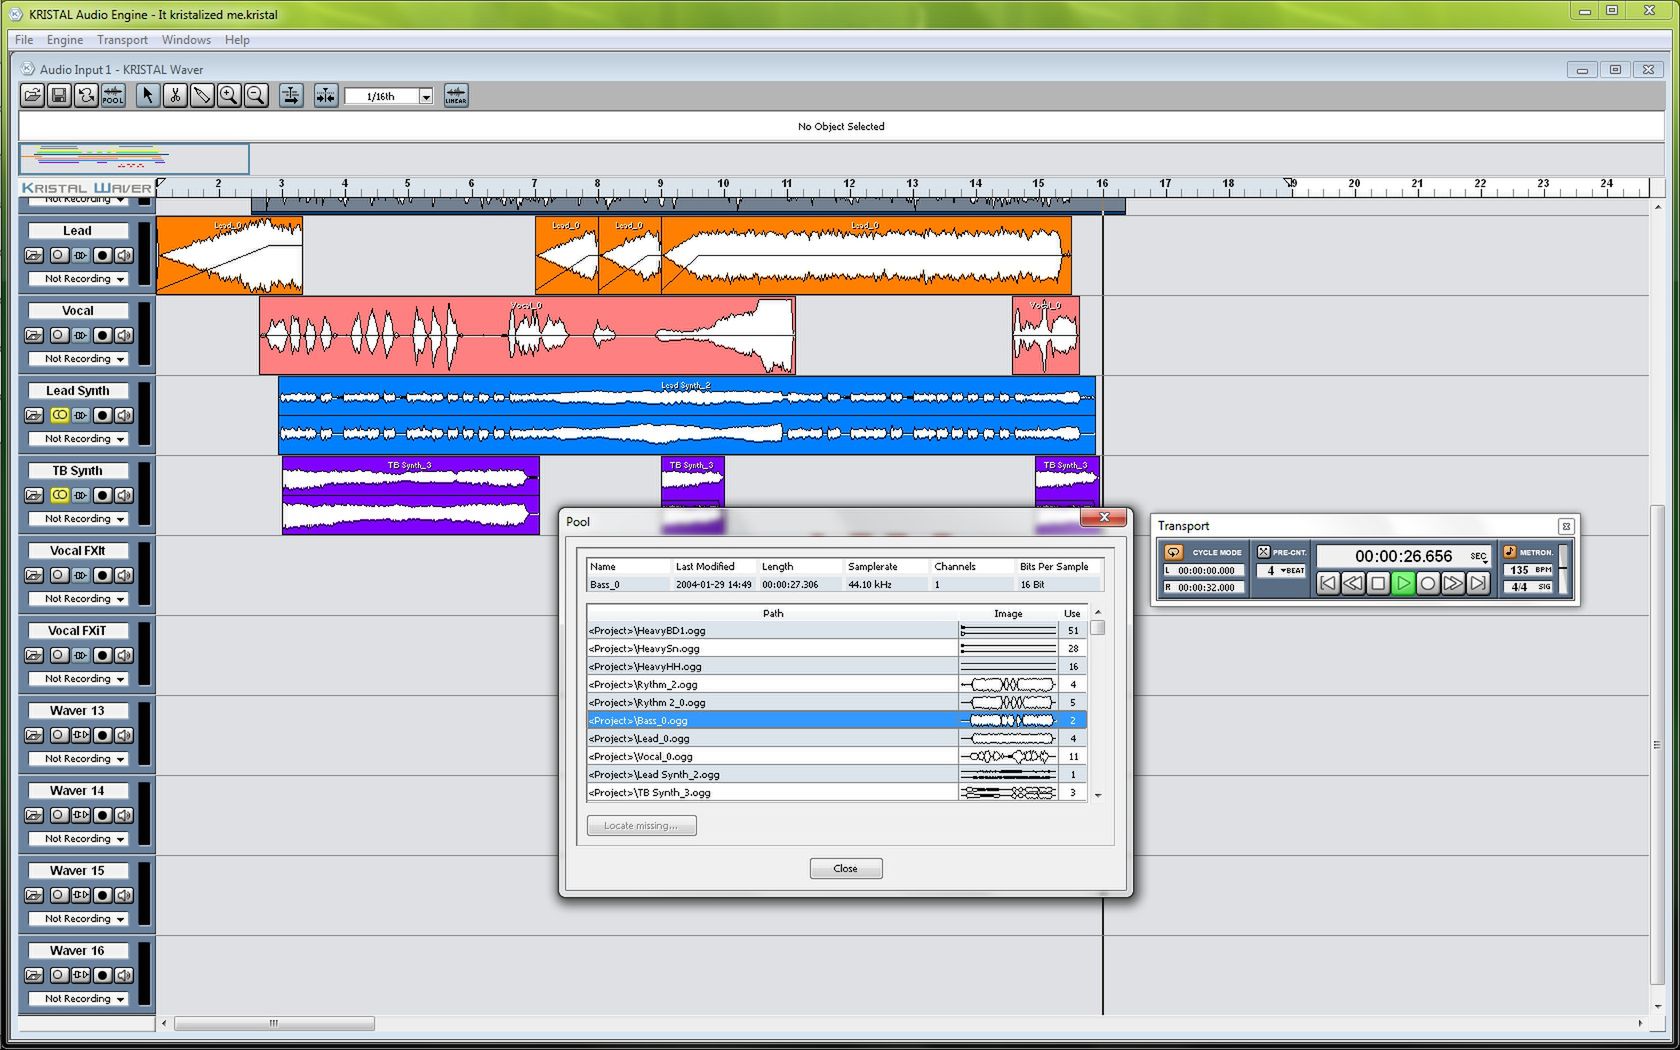The image size is (1680, 1050).
Task: Click Close button in Pool dialog
Action: pyautogui.click(x=846, y=868)
